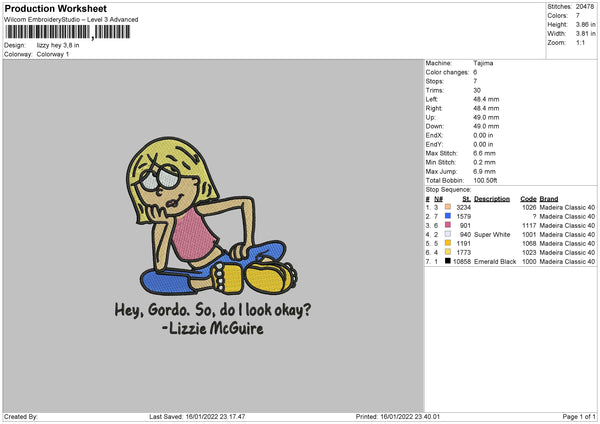Click the Max Jump value 6.9 mm
The height and width of the screenshot is (424, 600).
[484, 171]
